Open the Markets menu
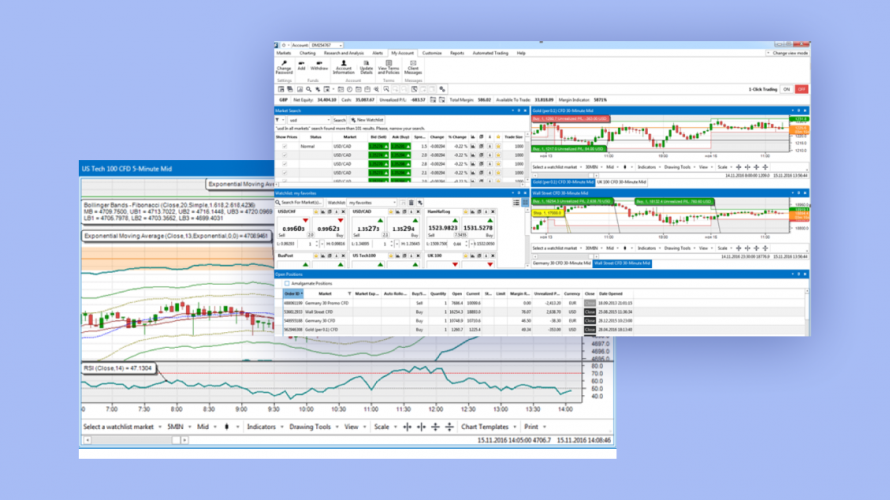The height and width of the screenshot is (500, 890). (284, 53)
